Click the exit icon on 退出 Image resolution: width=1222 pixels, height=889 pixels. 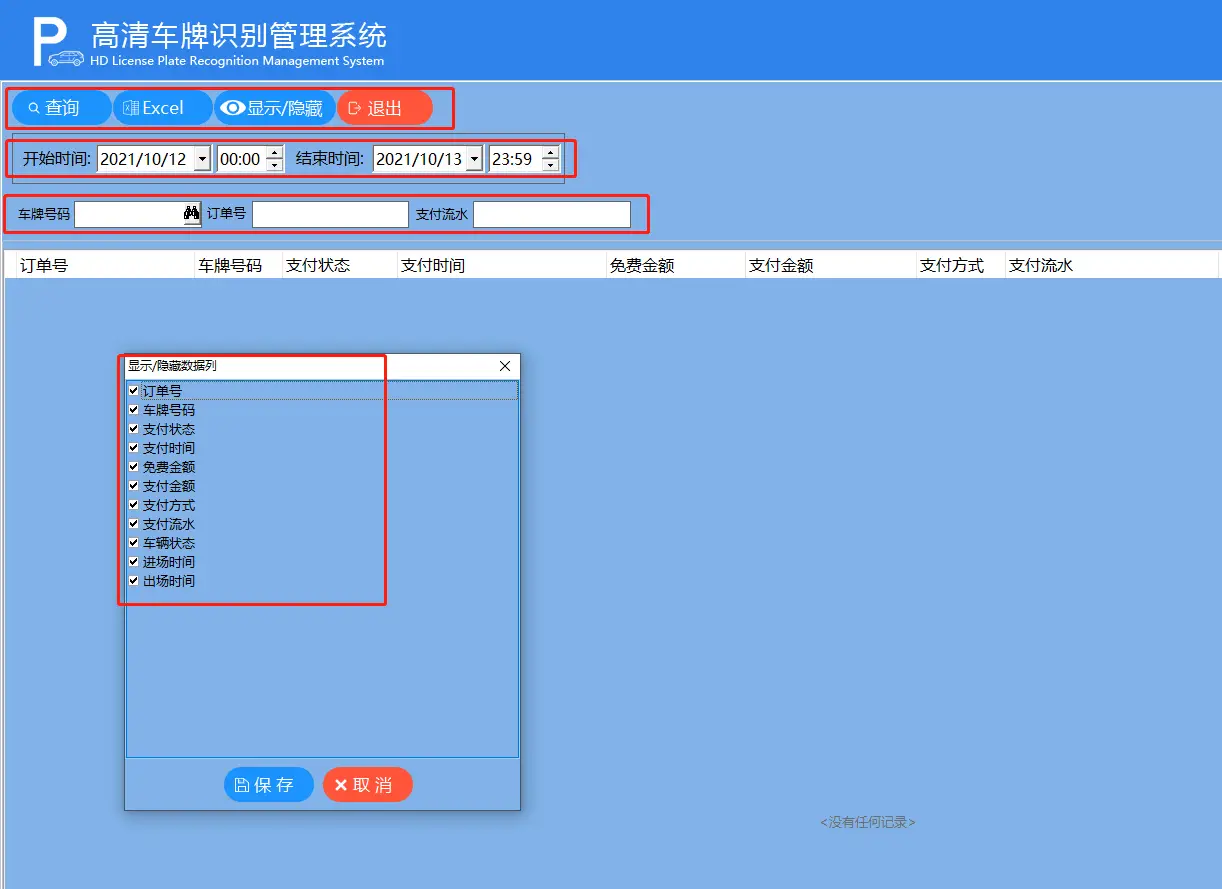[x=354, y=107]
